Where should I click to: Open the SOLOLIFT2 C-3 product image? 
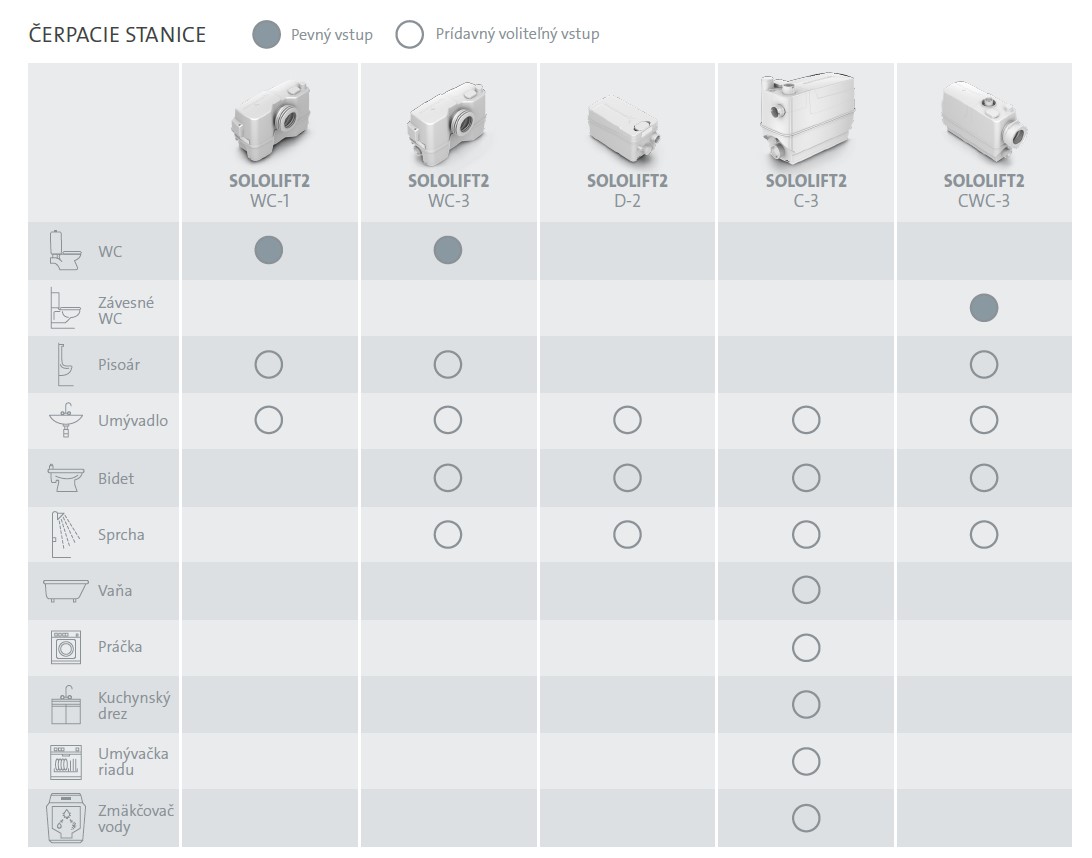(x=805, y=117)
